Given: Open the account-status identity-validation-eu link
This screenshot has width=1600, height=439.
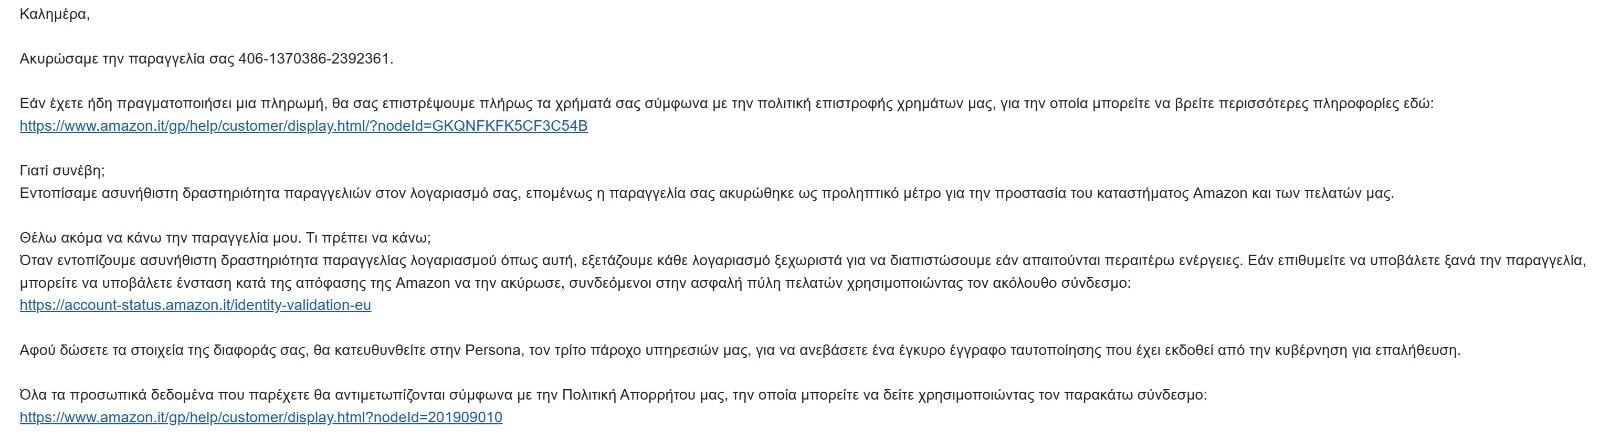Looking at the screenshot, I should (195, 305).
